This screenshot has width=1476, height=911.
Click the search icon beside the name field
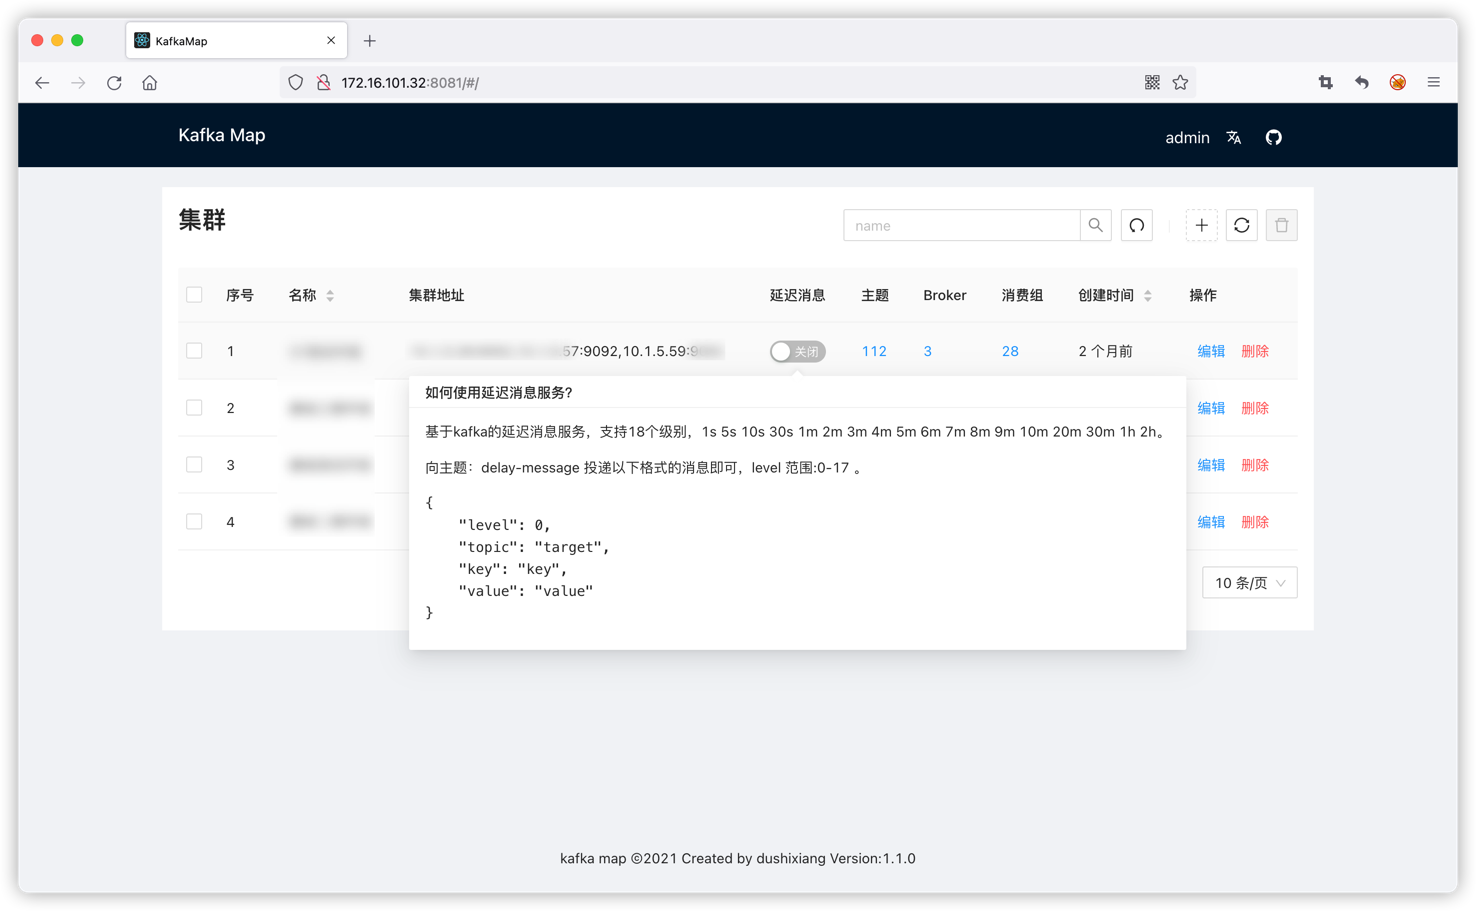click(x=1095, y=225)
